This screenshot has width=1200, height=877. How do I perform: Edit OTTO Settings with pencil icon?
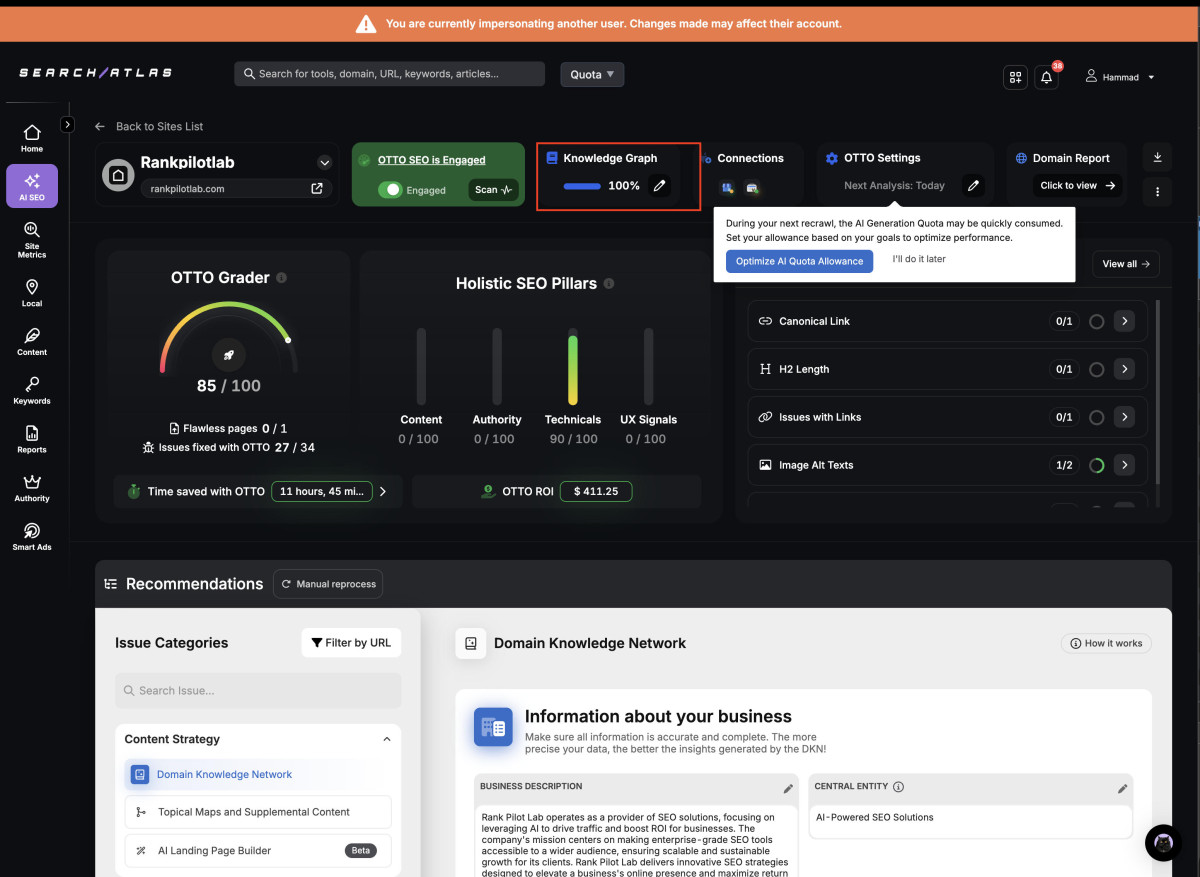(x=973, y=186)
